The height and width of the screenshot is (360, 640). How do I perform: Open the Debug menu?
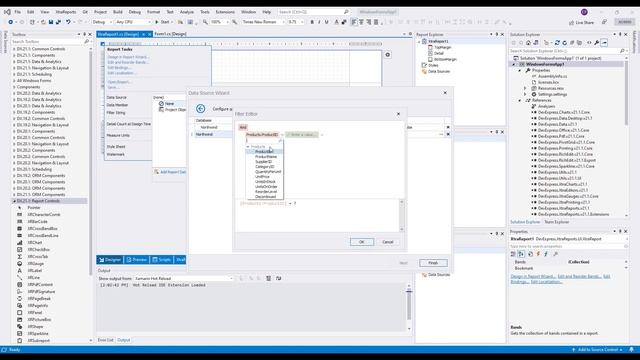(x=134, y=12)
